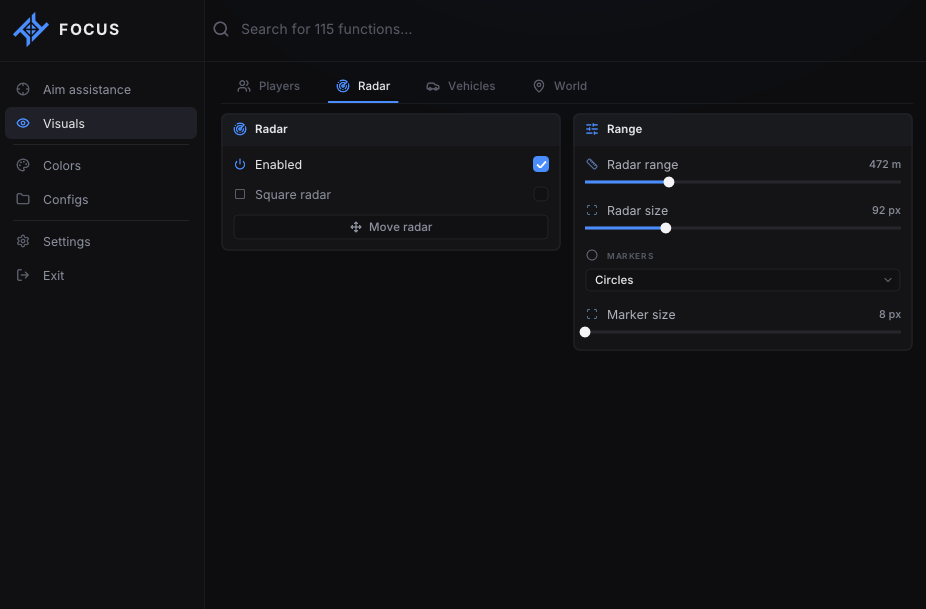926x609 pixels.
Task: Click the Range panel sliders icon
Action: tap(592, 129)
